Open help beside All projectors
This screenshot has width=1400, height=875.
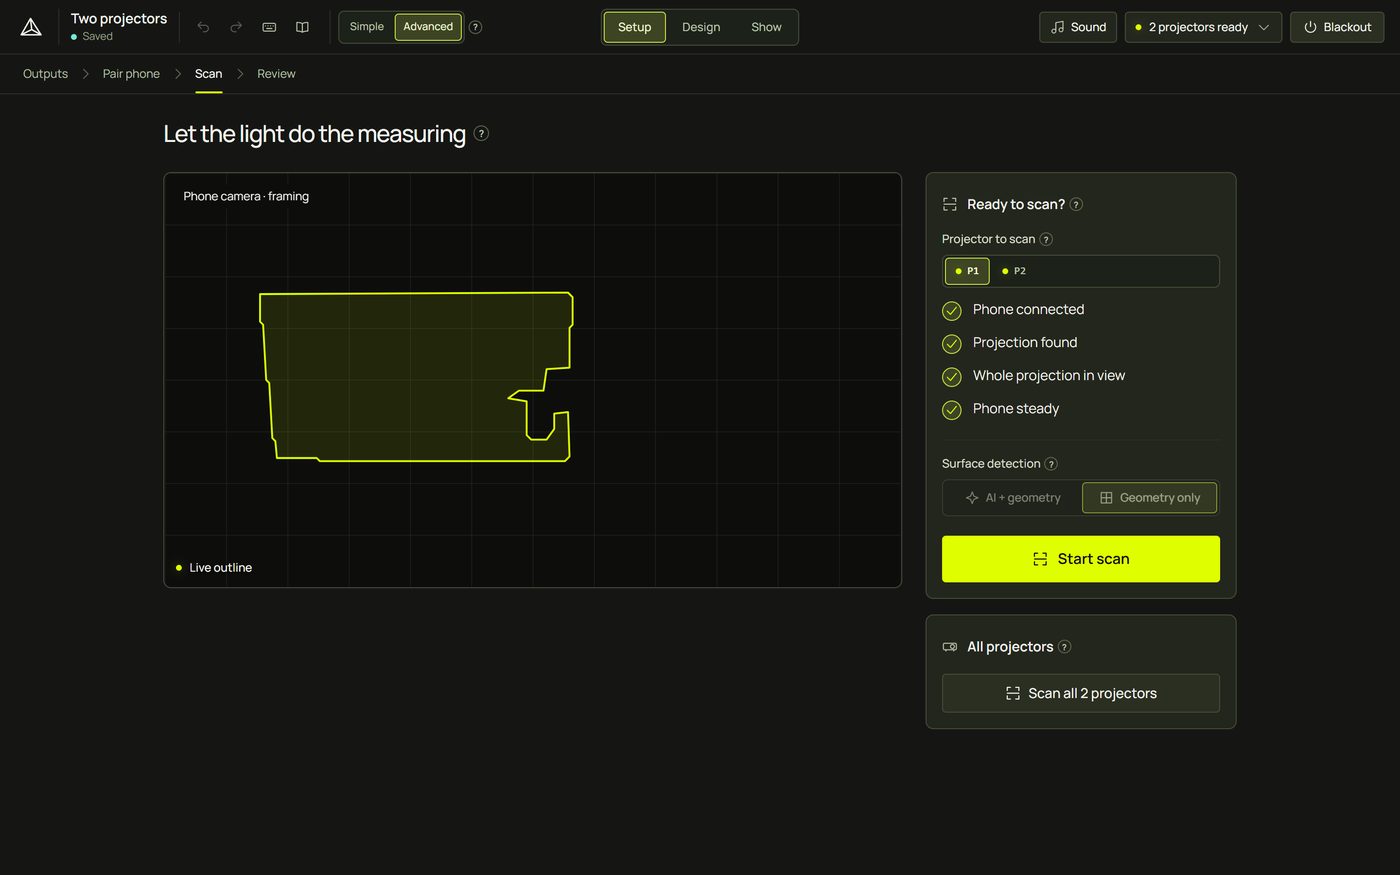[x=1064, y=646]
